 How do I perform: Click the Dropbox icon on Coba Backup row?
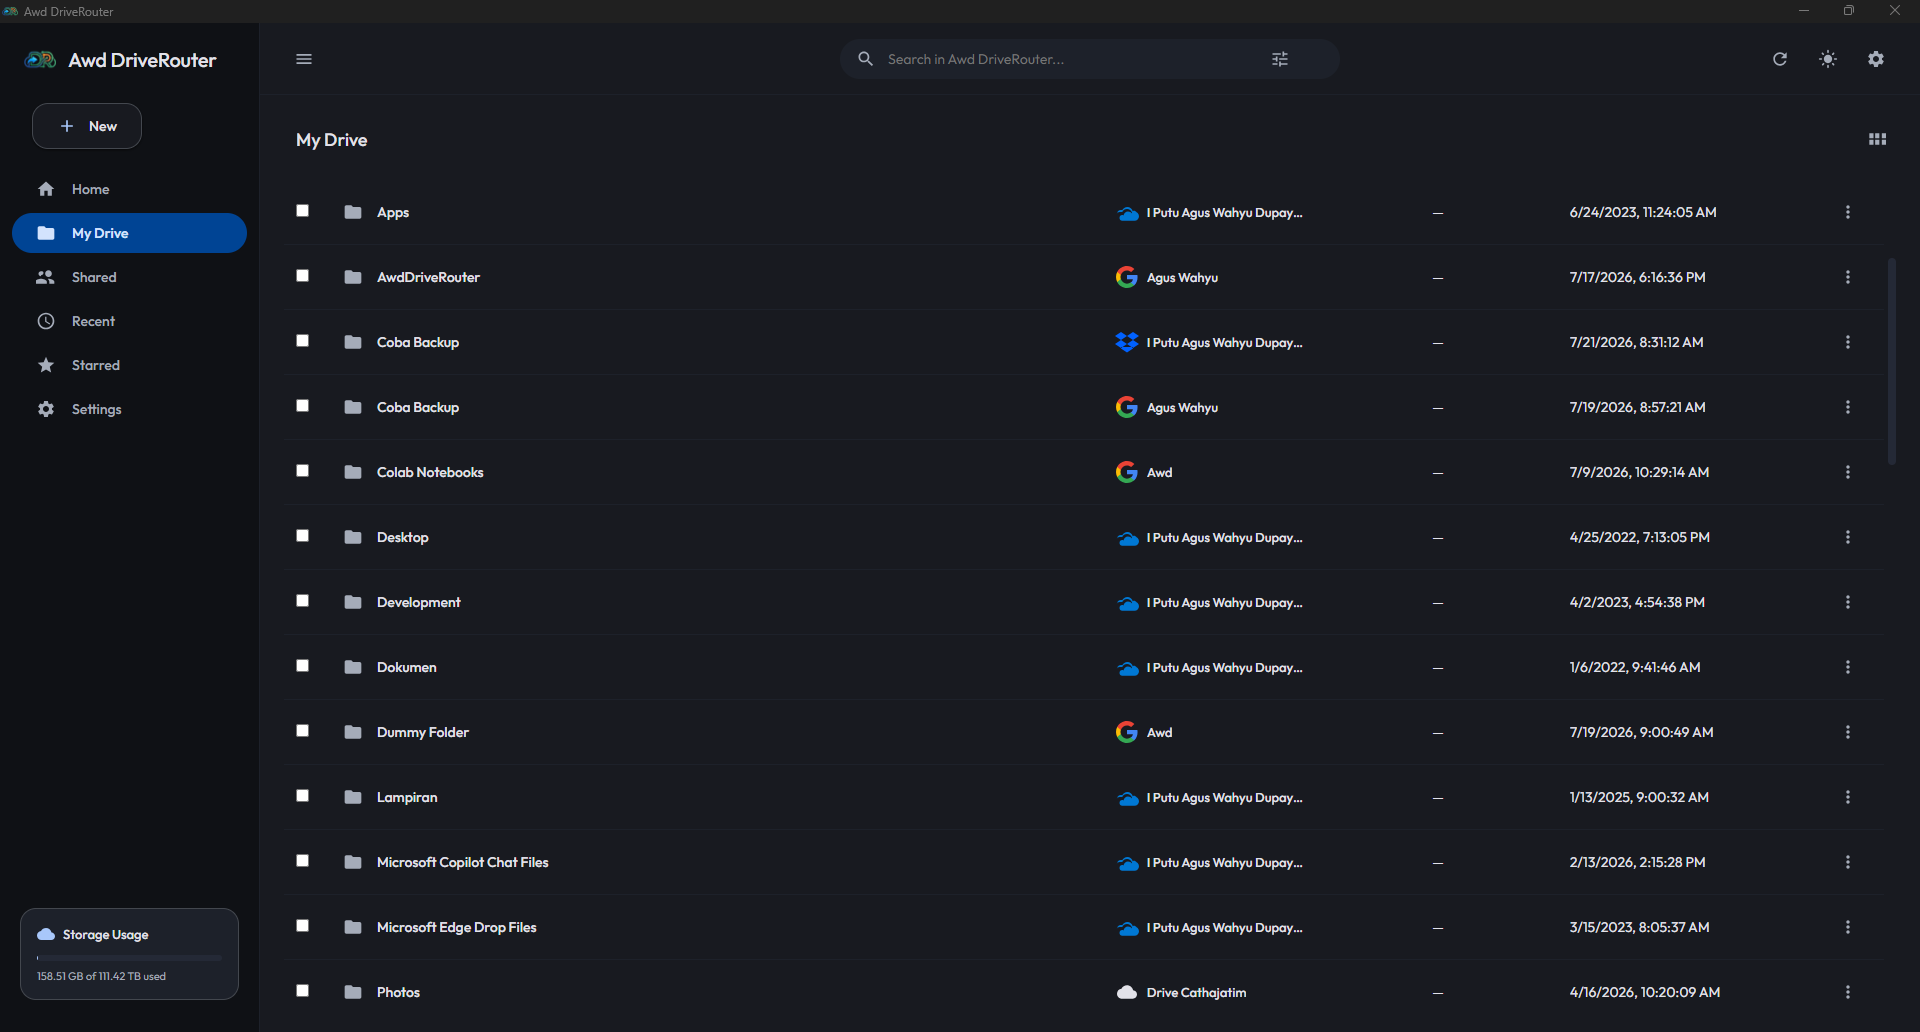(x=1127, y=342)
